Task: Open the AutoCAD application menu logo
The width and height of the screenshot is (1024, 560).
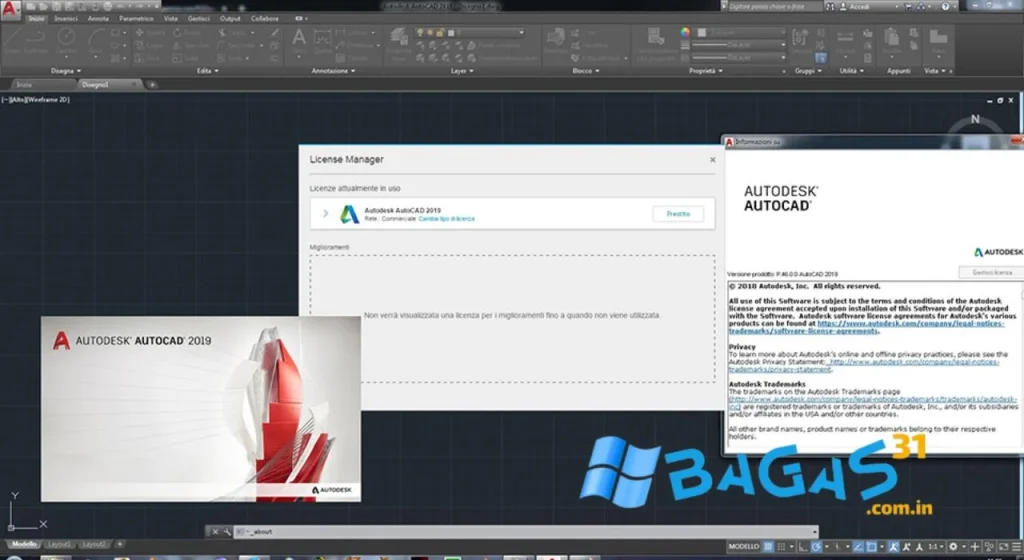Action: (x=9, y=9)
